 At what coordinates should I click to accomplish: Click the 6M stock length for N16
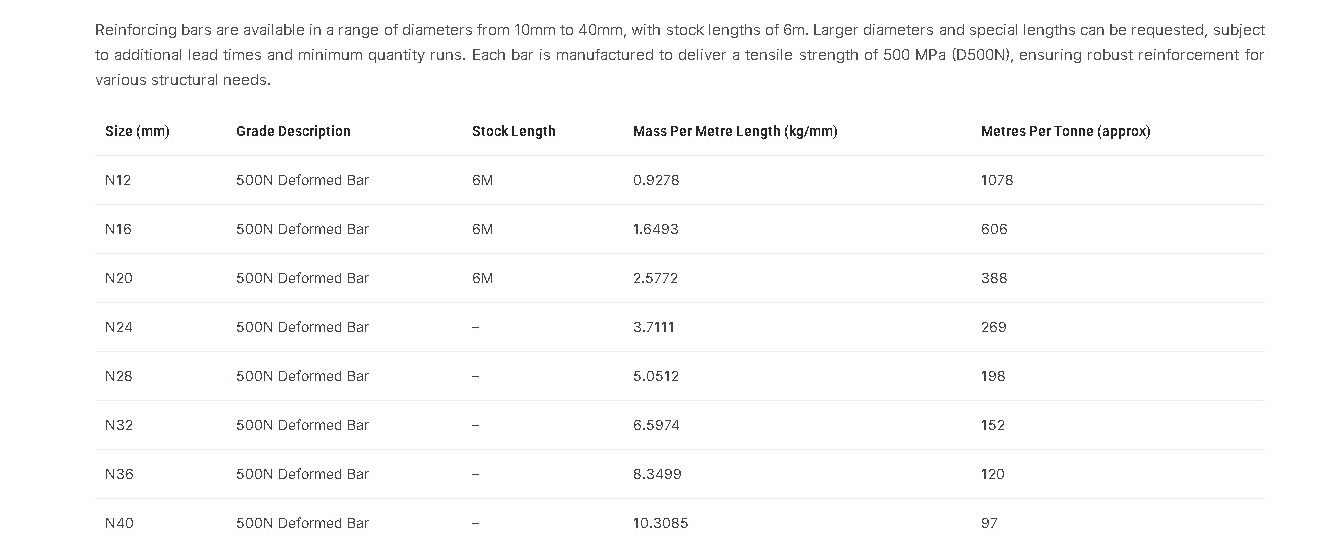click(x=482, y=229)
